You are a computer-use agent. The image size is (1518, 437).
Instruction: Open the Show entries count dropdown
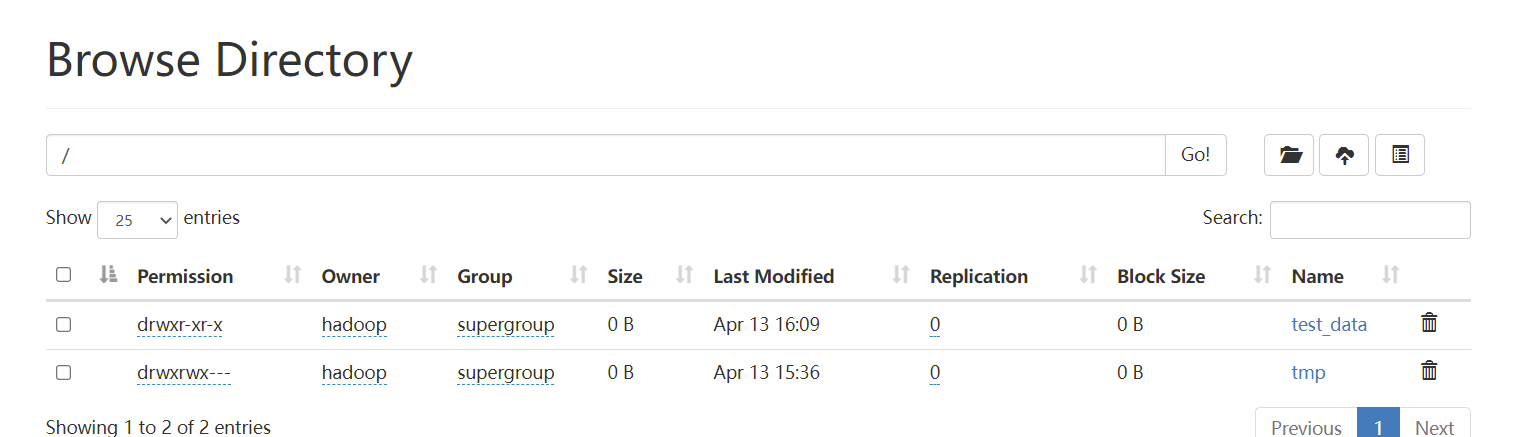coord(137,220)
